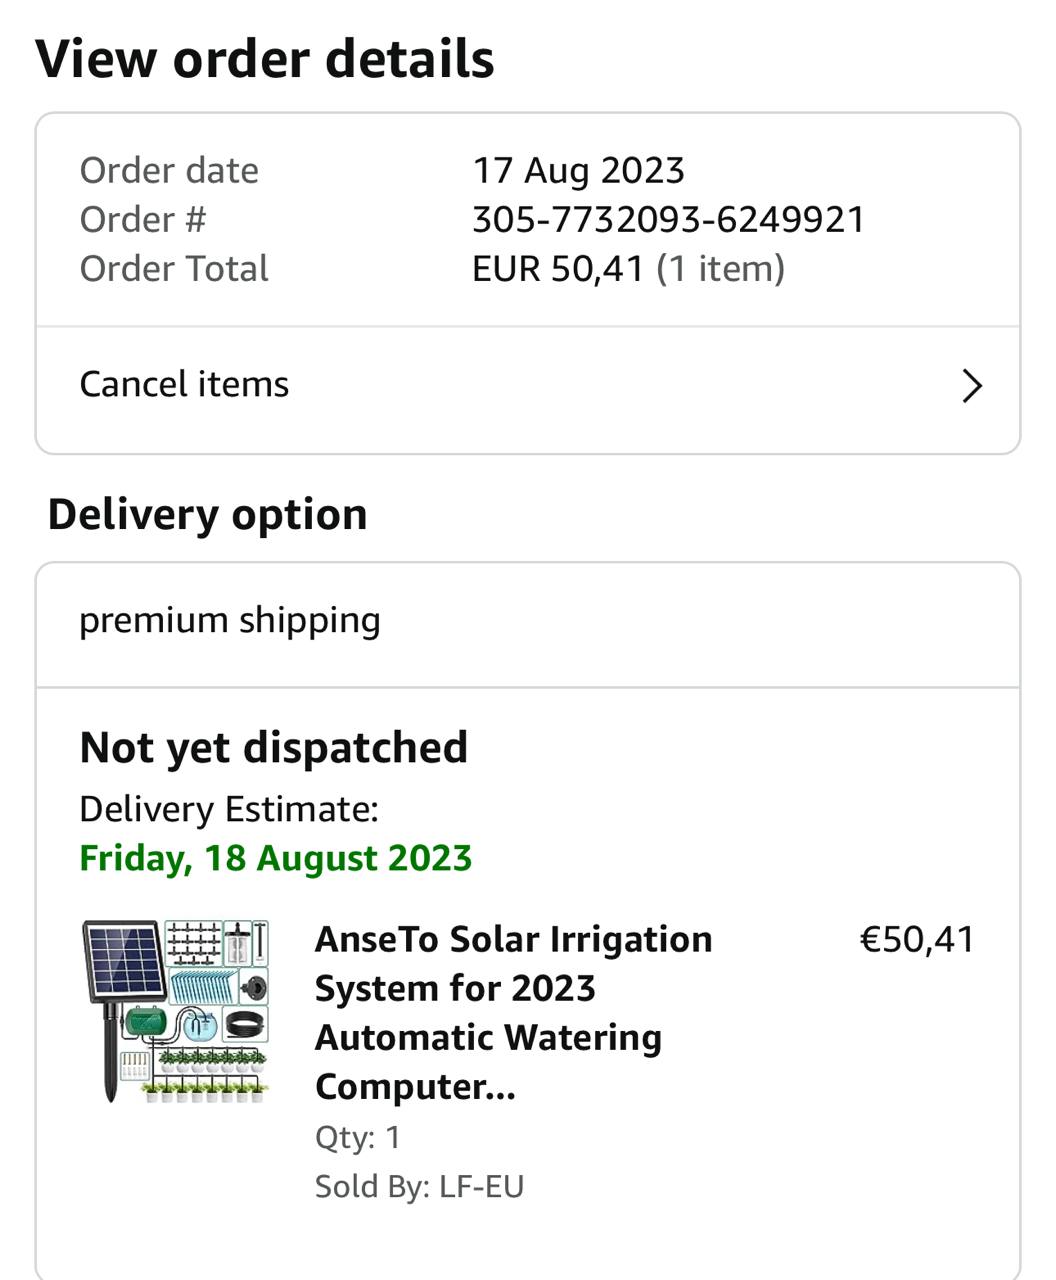Open the chevron arrow beside Cancel items

coord(971,386)
